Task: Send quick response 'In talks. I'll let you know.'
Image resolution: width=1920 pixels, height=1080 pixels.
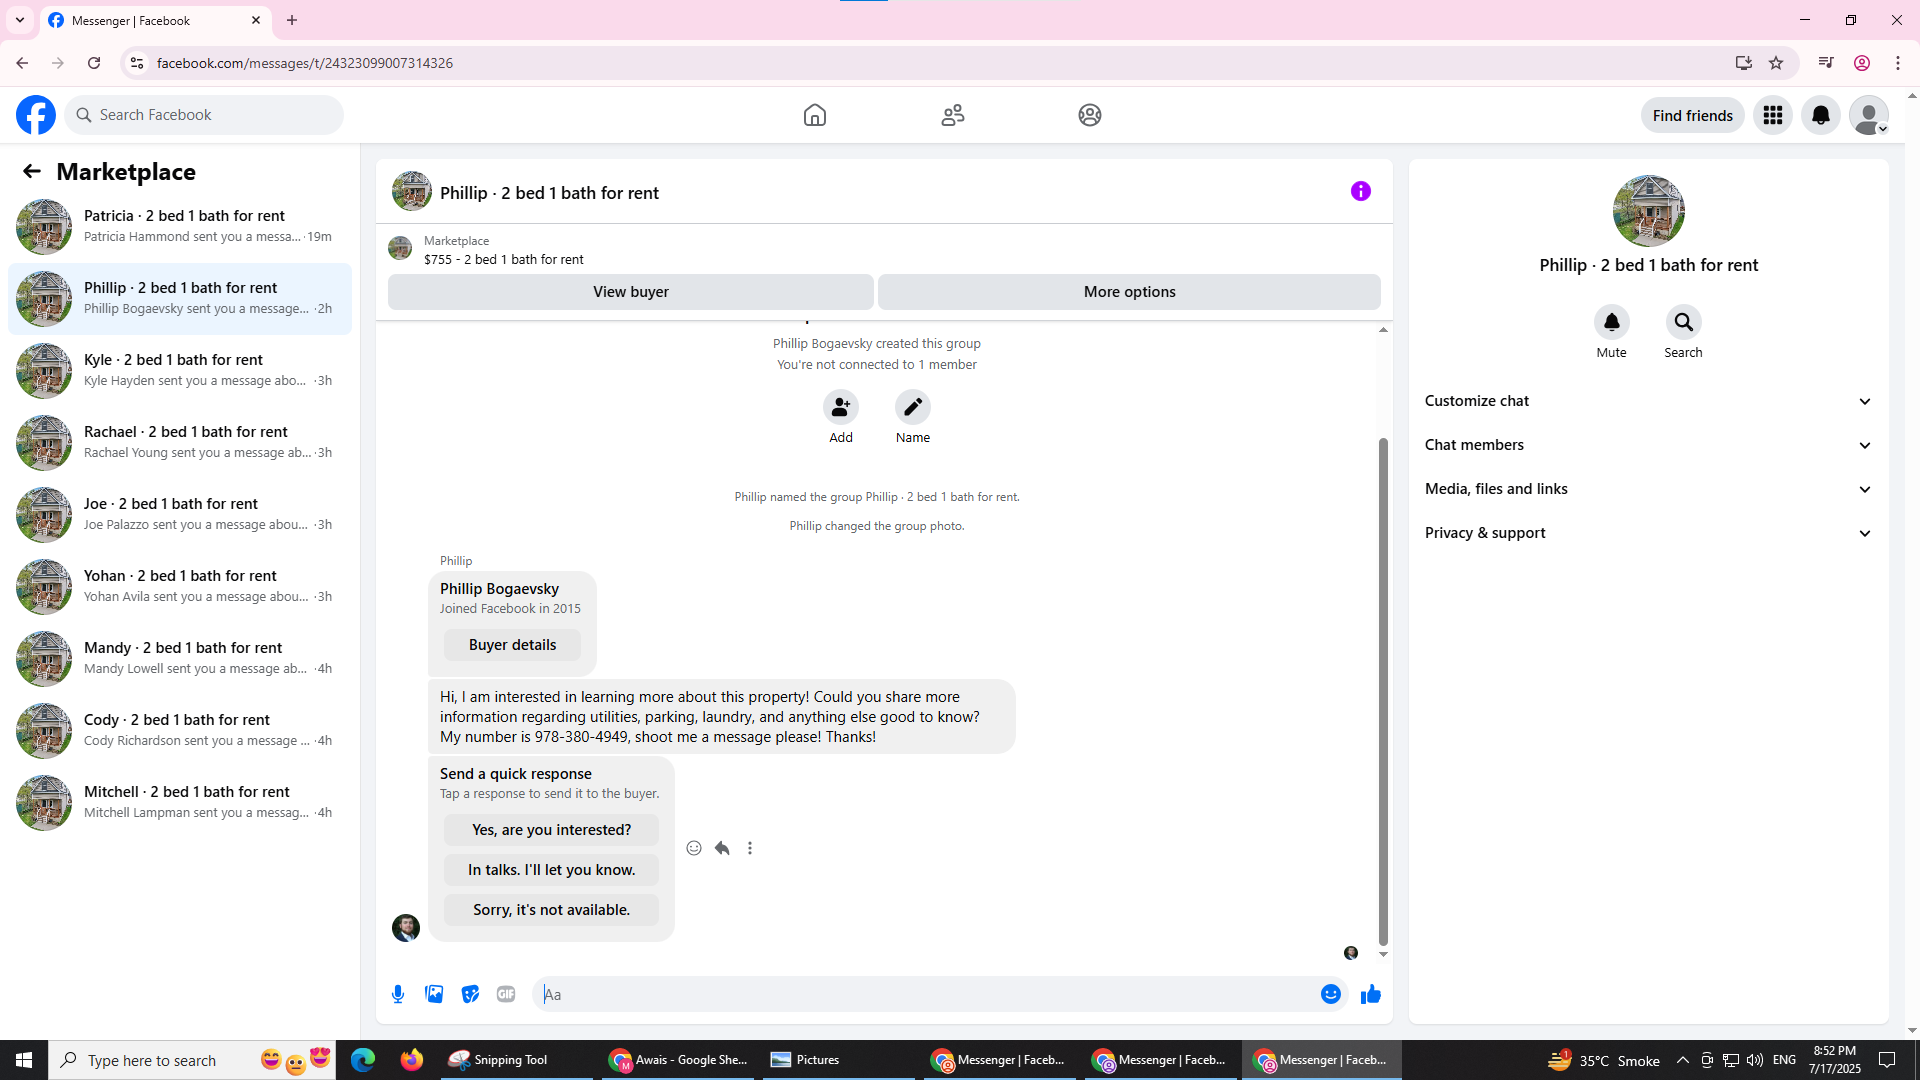Action: [551, 870]
